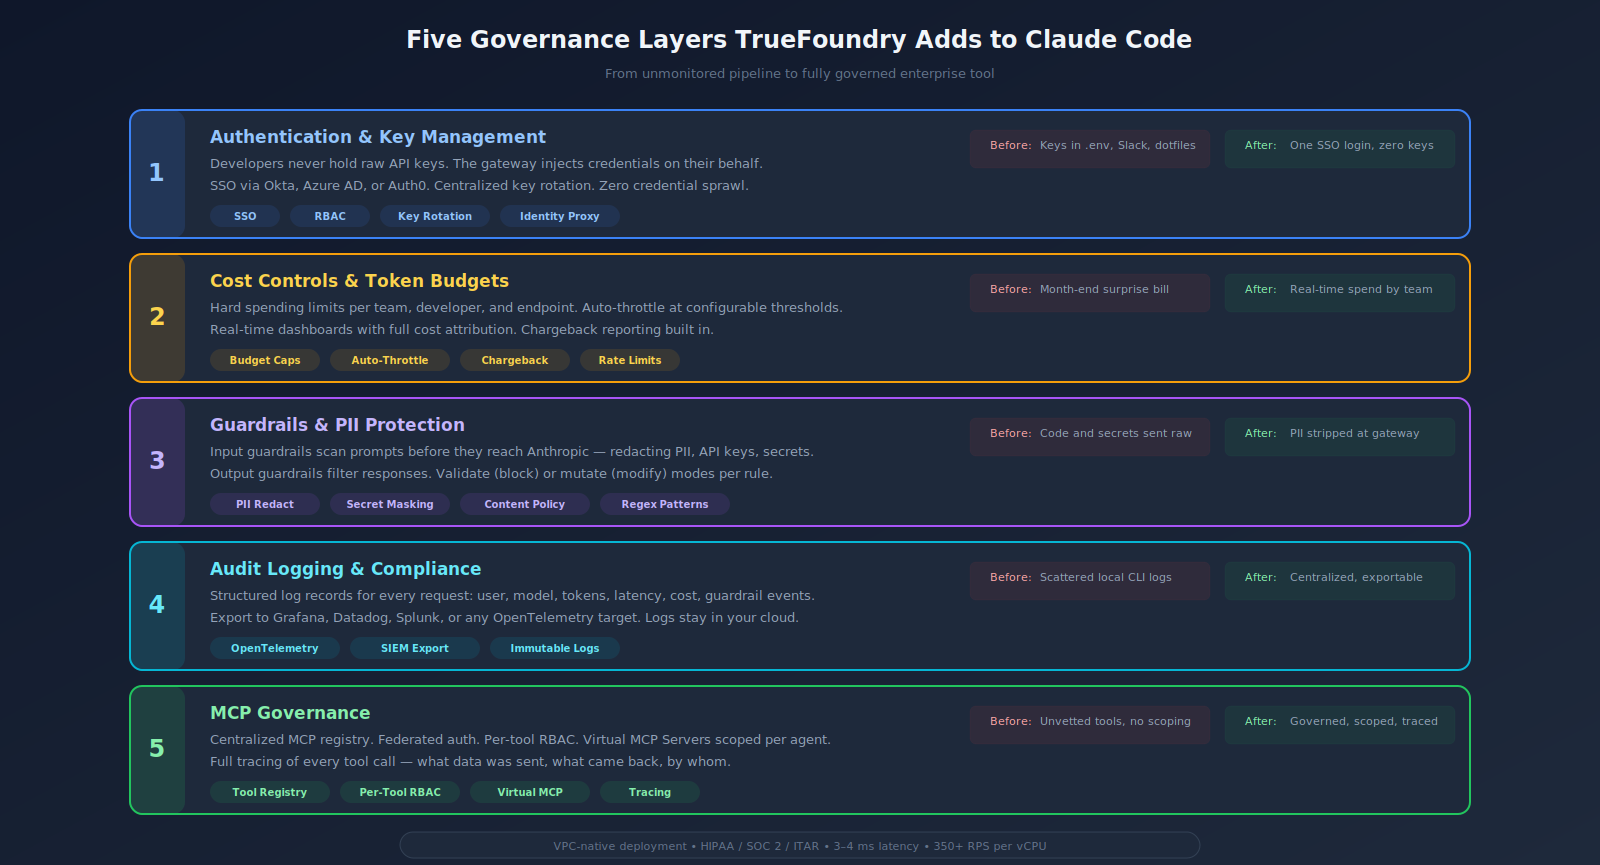The image size is (1600, 865).
Task: Click 'Before: Scattered local CLI logs' box
Action: [1090, 581]
